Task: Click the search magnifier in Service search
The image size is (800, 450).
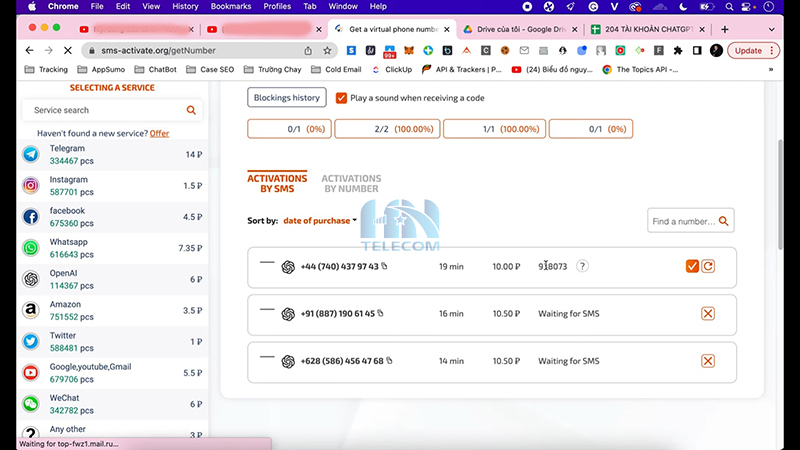Action: (191, 110)
